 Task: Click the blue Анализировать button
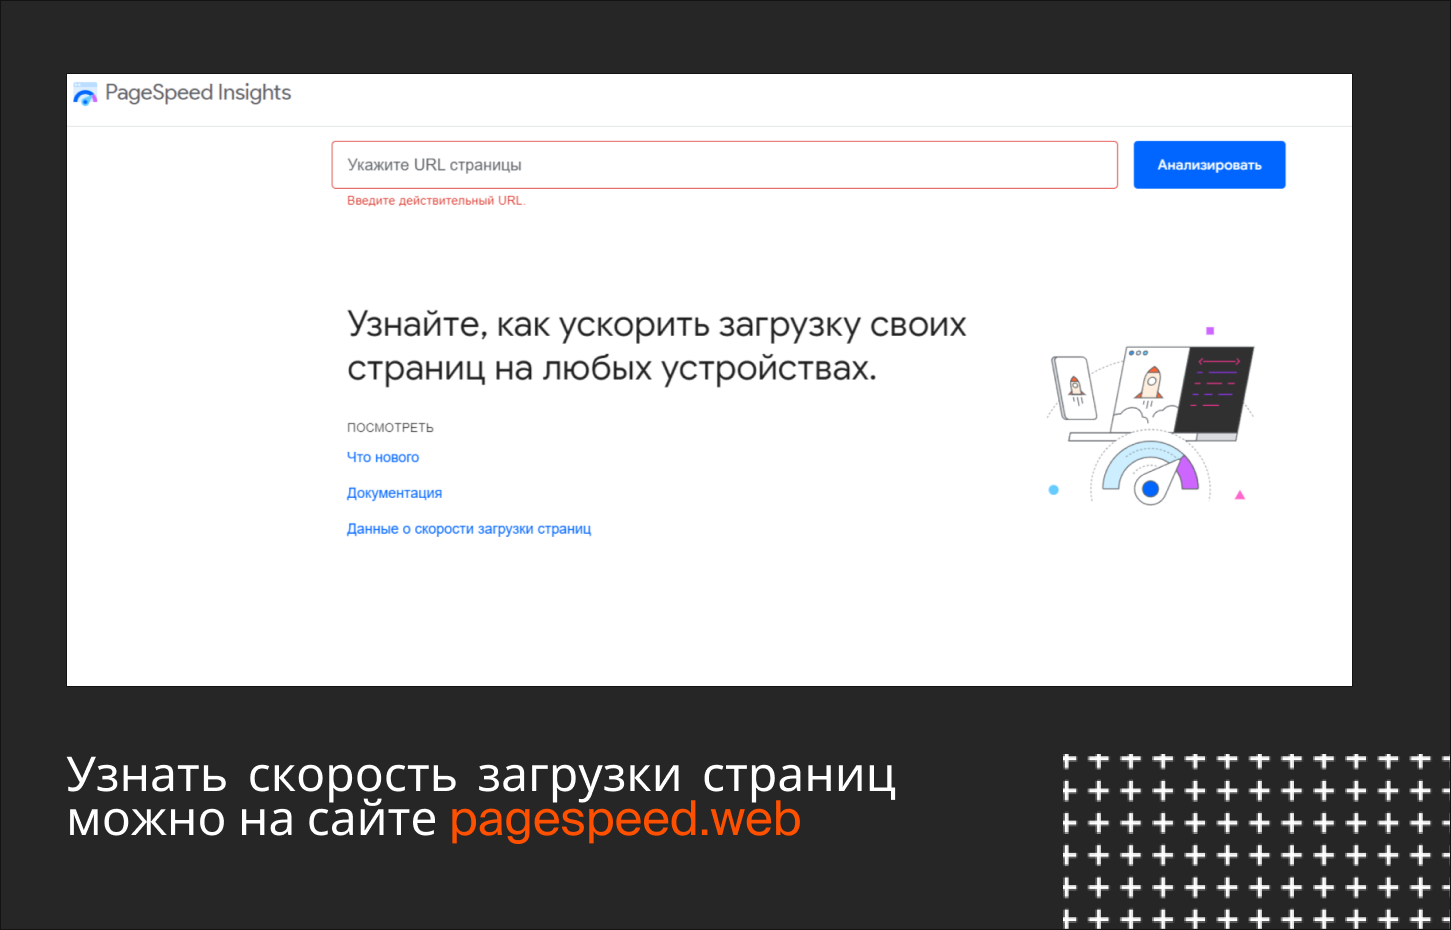click(1209, 165)
